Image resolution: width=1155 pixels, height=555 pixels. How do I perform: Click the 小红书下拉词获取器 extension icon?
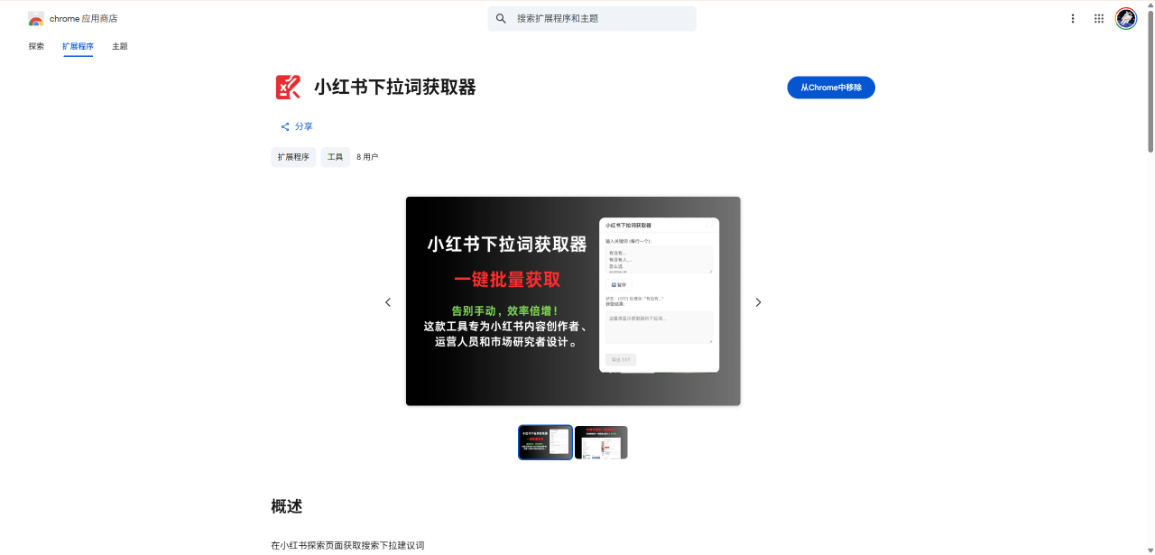tap(288, 87)
